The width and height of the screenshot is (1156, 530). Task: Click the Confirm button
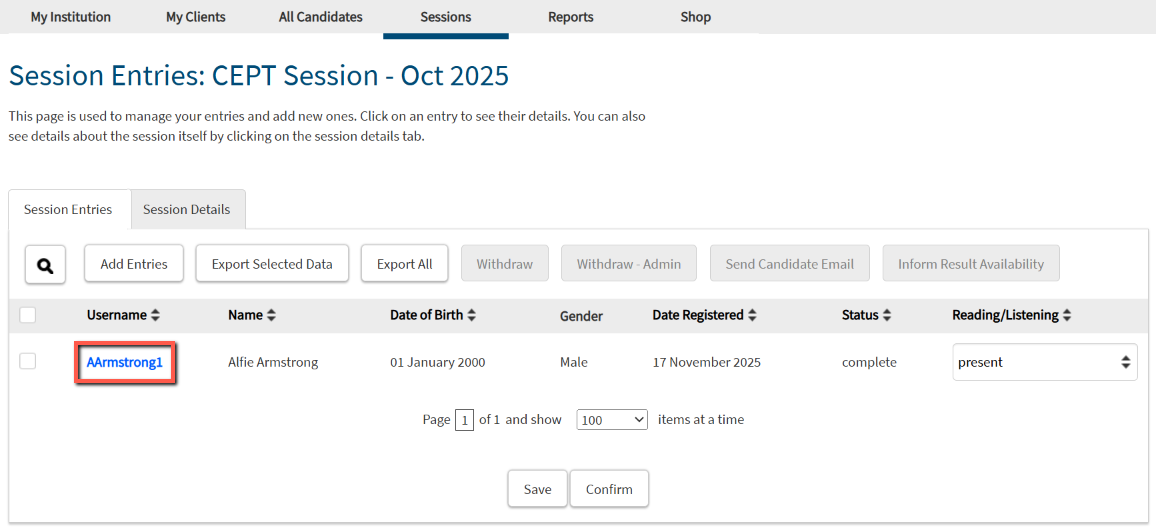(609, 489)
